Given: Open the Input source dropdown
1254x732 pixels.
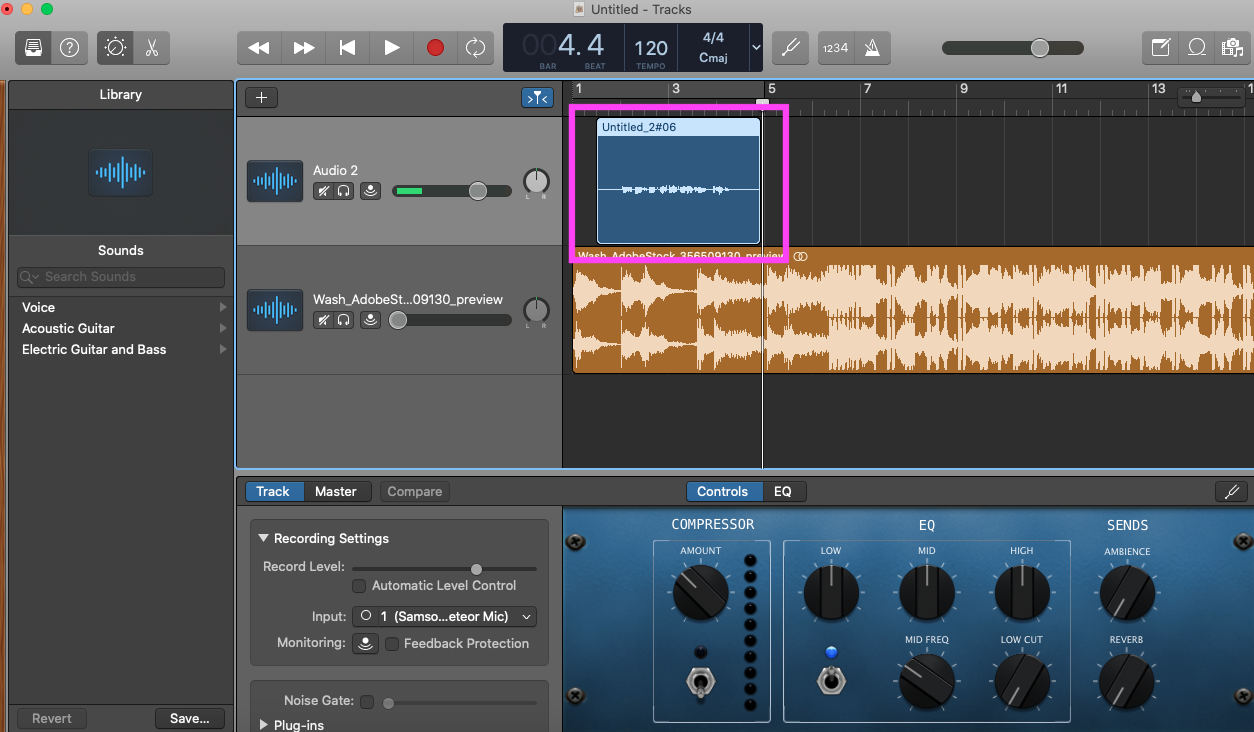Looking at the screenshot, I should 444,616.
